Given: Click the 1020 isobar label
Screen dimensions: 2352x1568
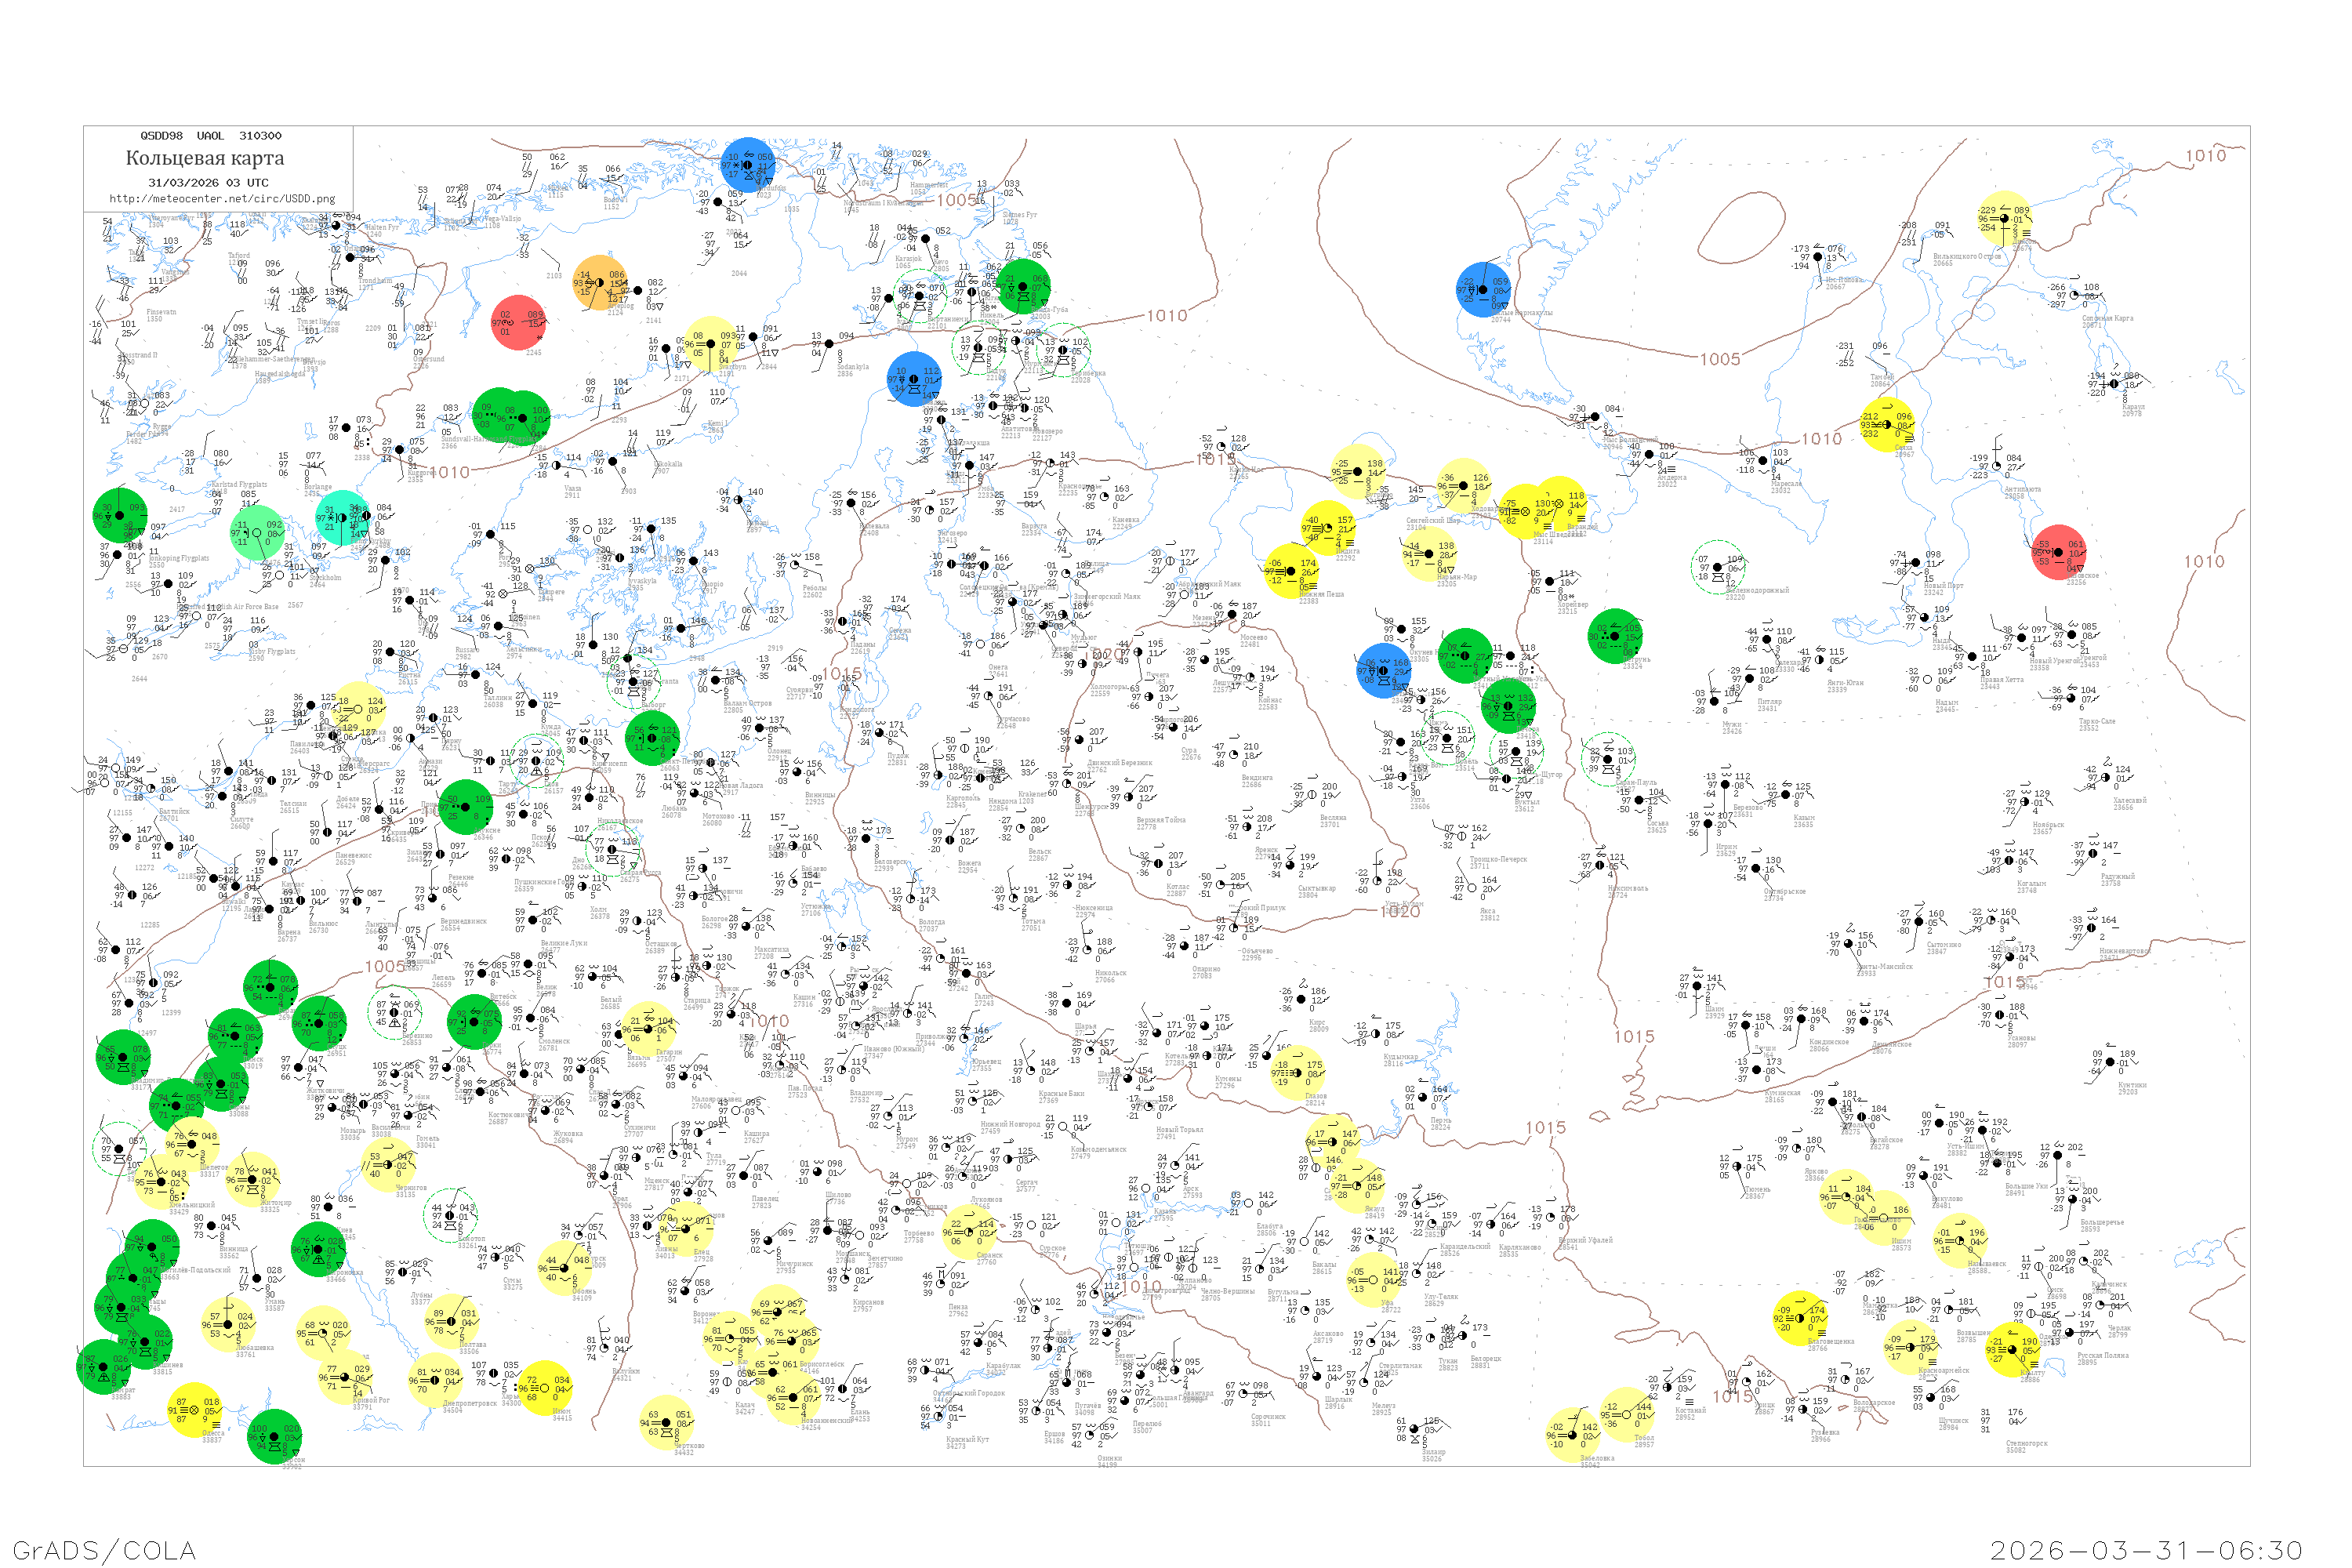Looking at the screenshot, I should pos(1400,911).
